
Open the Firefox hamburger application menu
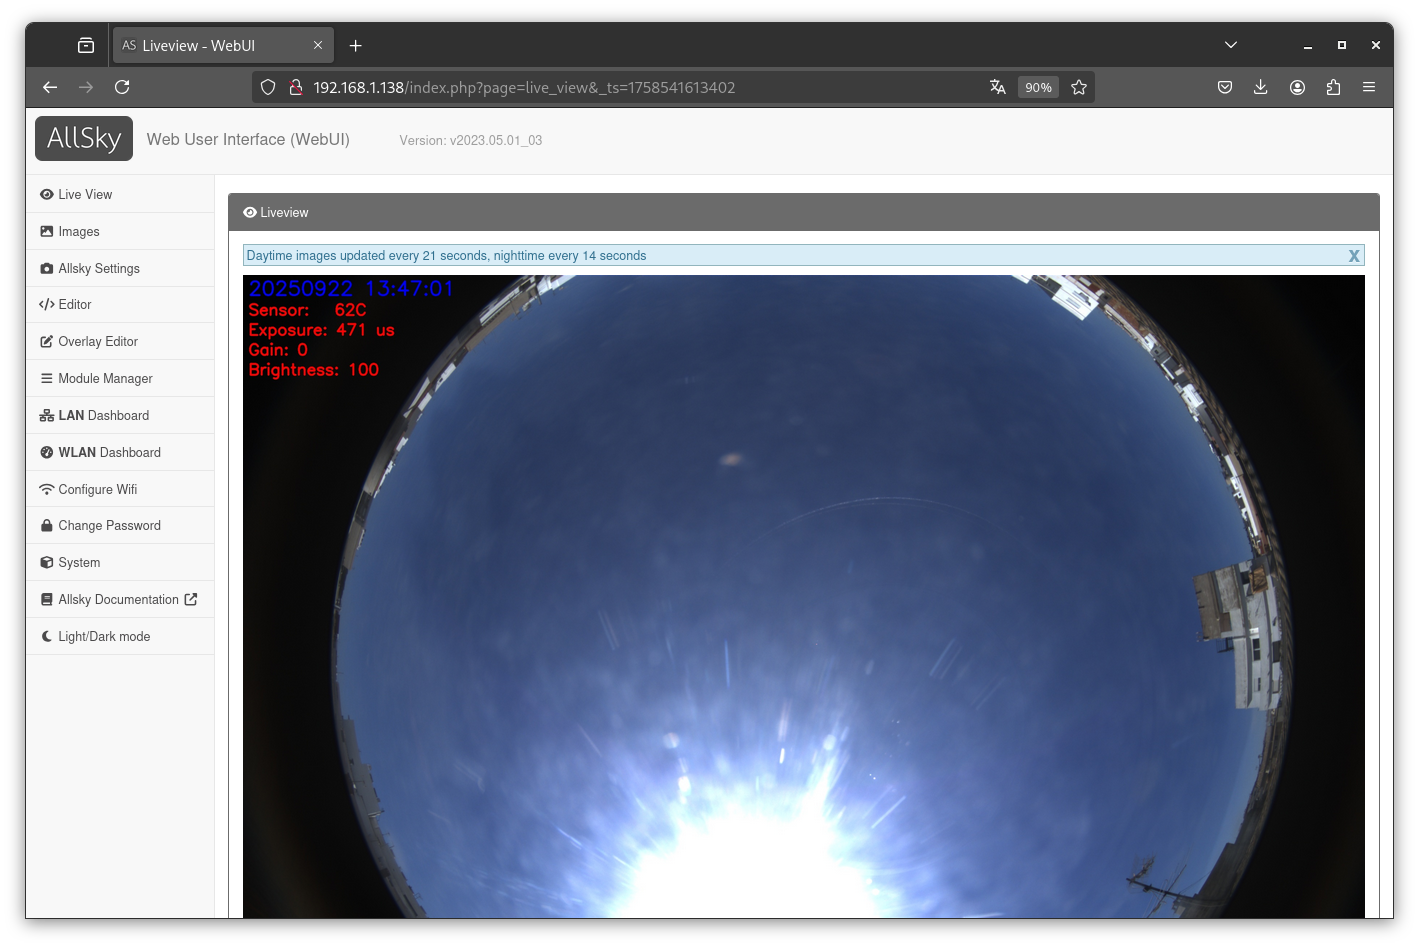click(x=1369, y=87)
